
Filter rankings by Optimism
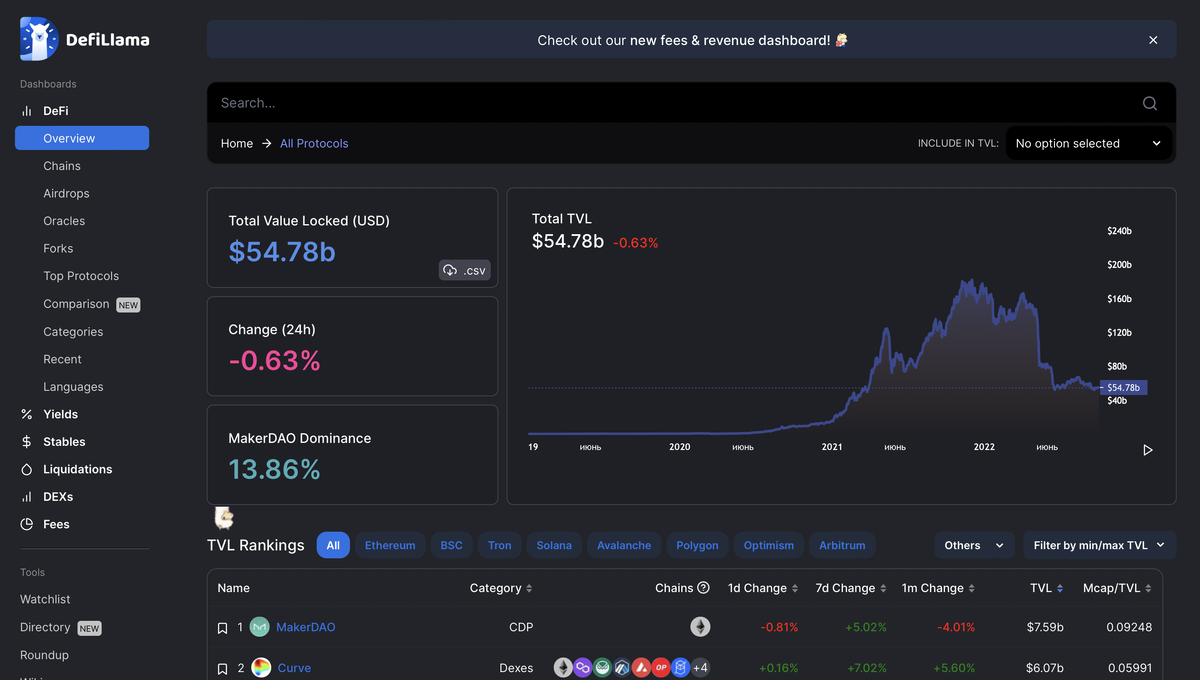[769, 545]
